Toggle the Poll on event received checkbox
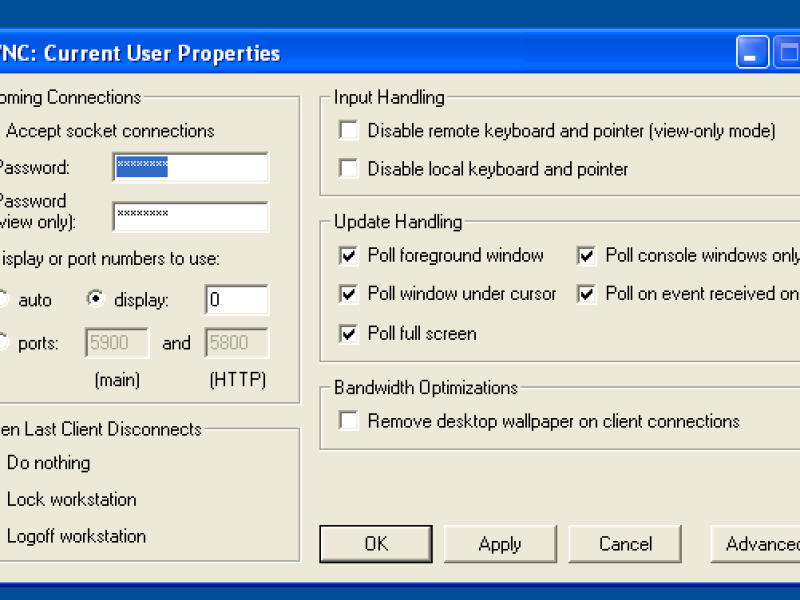Viewport: 800px width, 600px height. pyautogui.click(x=587, y=293)
